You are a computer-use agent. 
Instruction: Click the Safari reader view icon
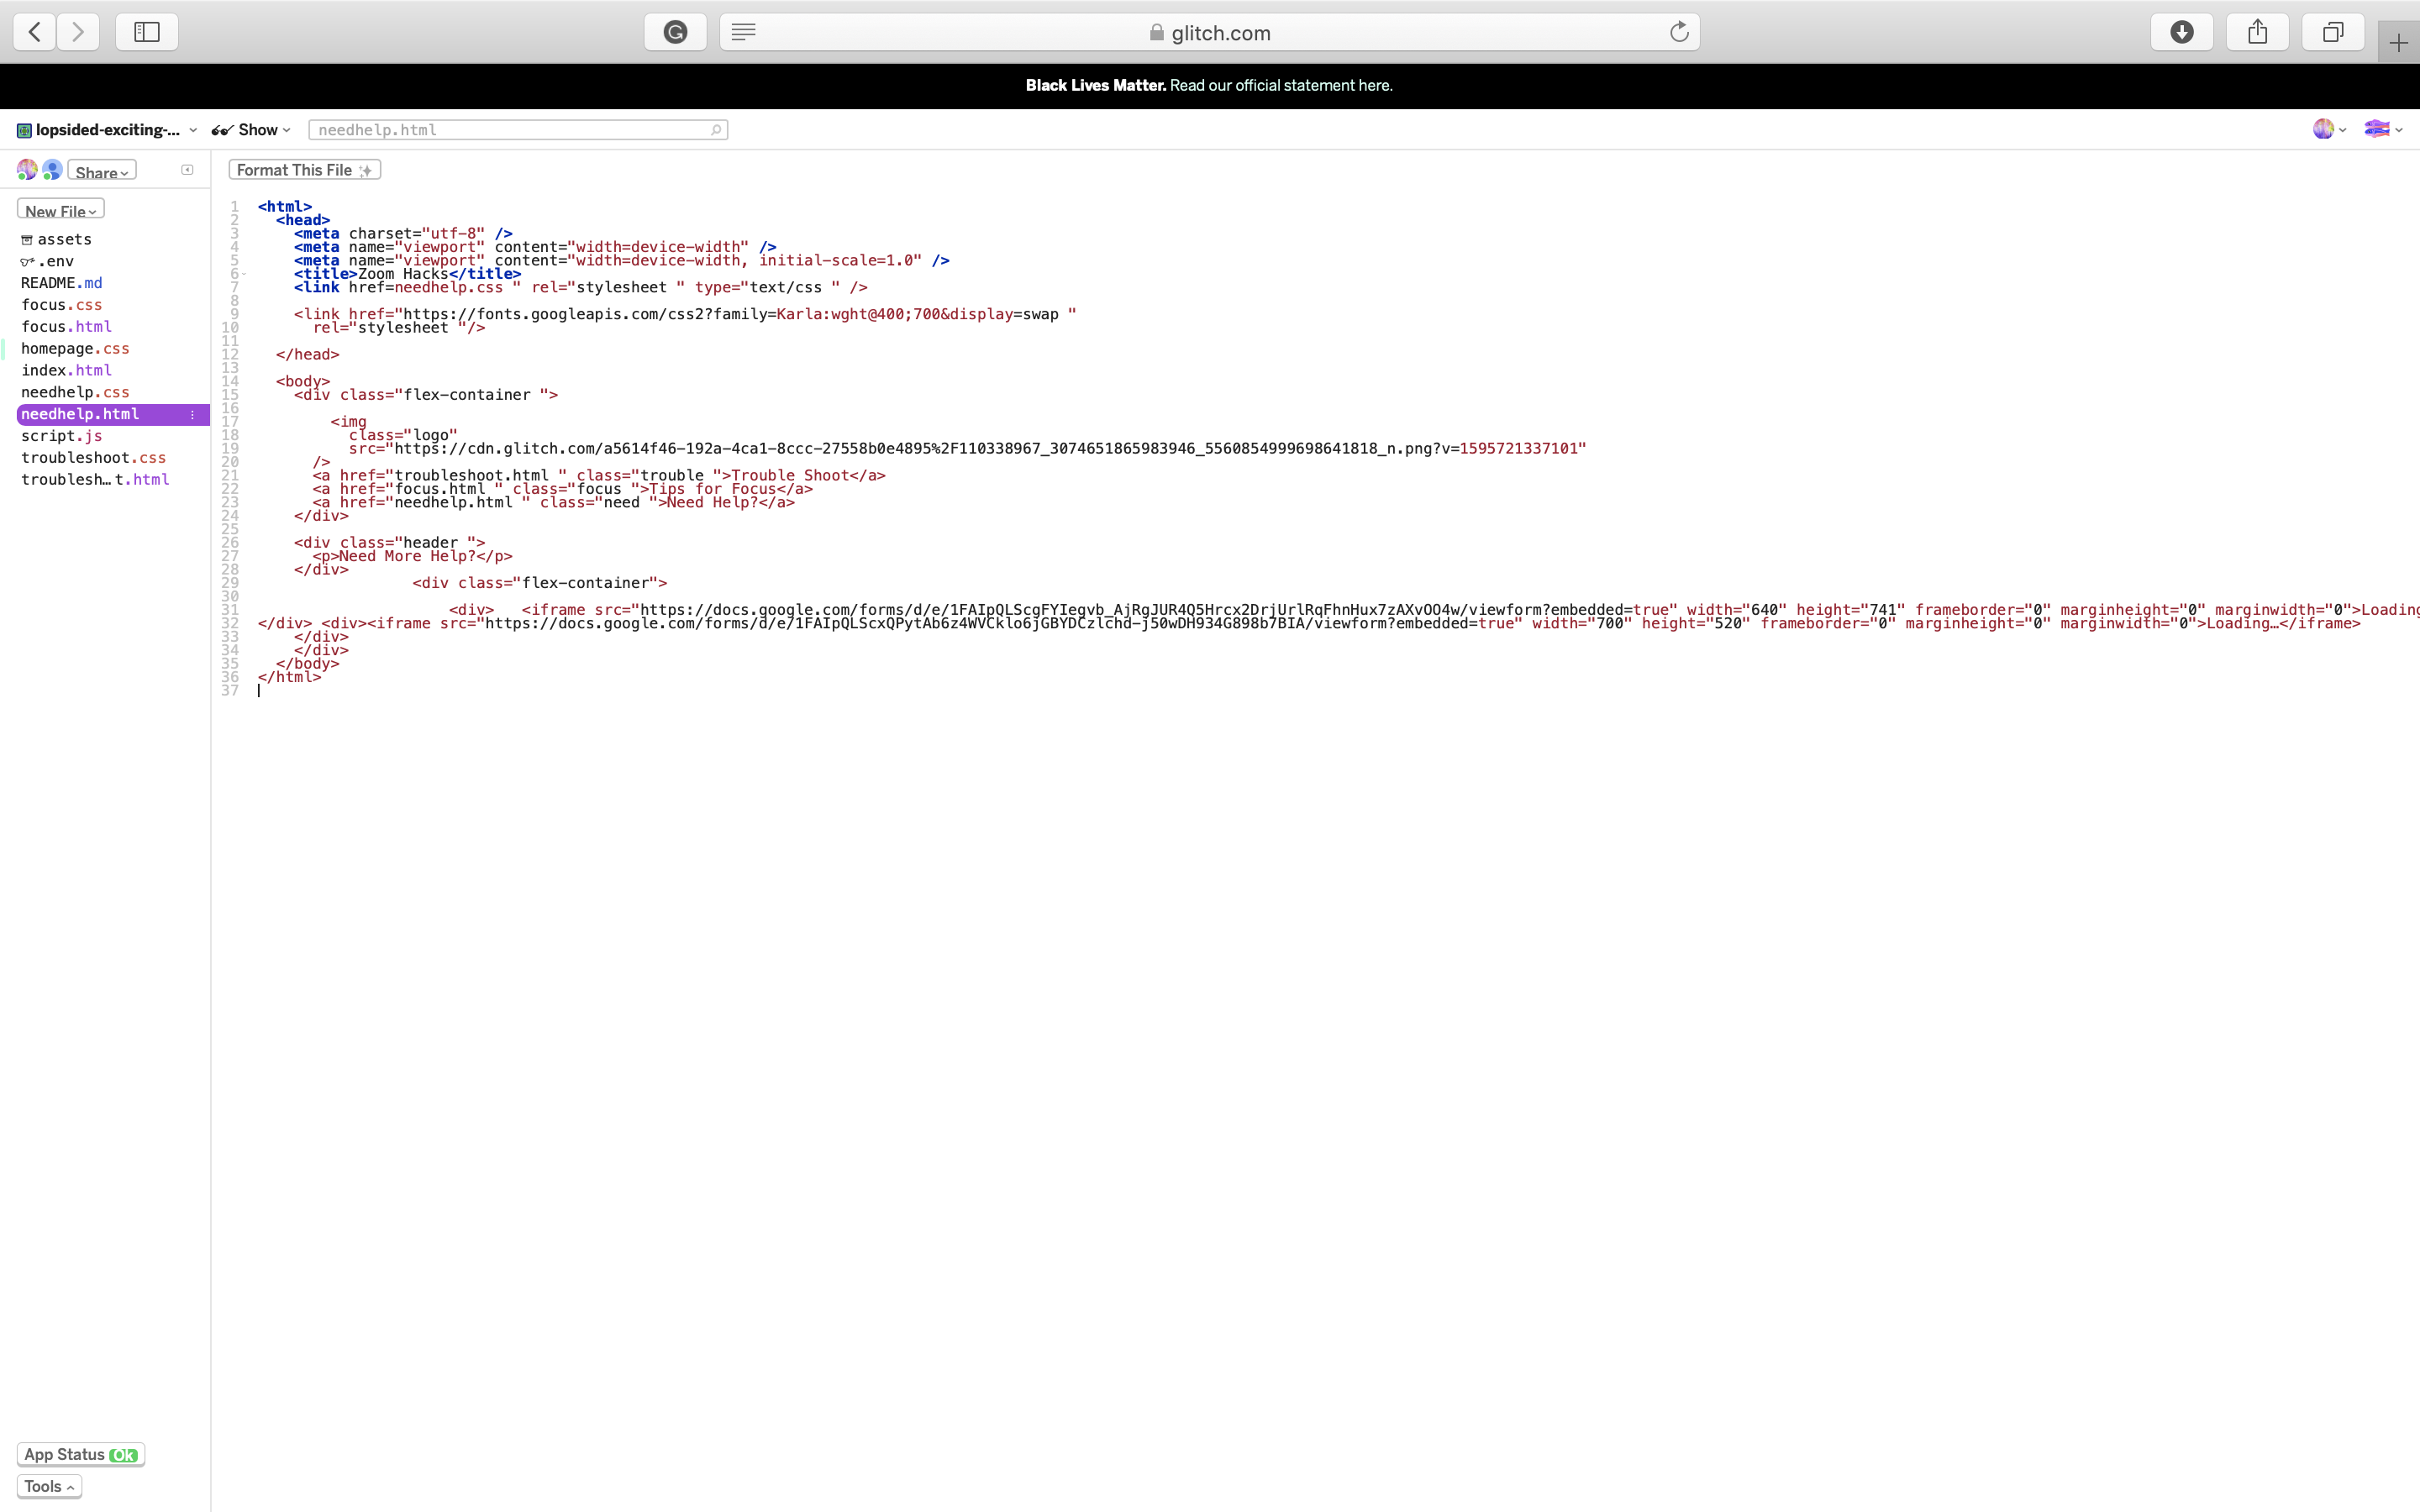point(743,32)
